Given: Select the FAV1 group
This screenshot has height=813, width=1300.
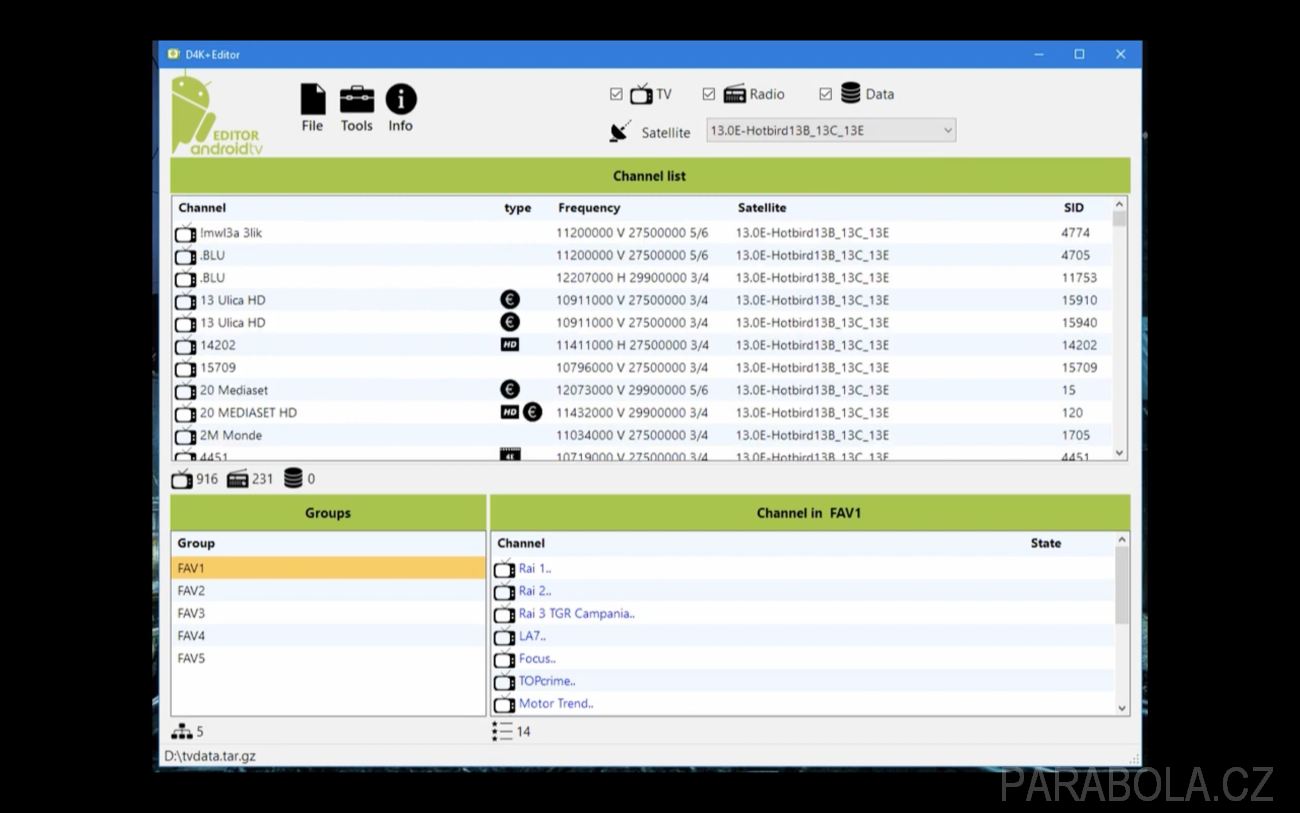Looking at the screenshot, I should (x=328, y=568).
